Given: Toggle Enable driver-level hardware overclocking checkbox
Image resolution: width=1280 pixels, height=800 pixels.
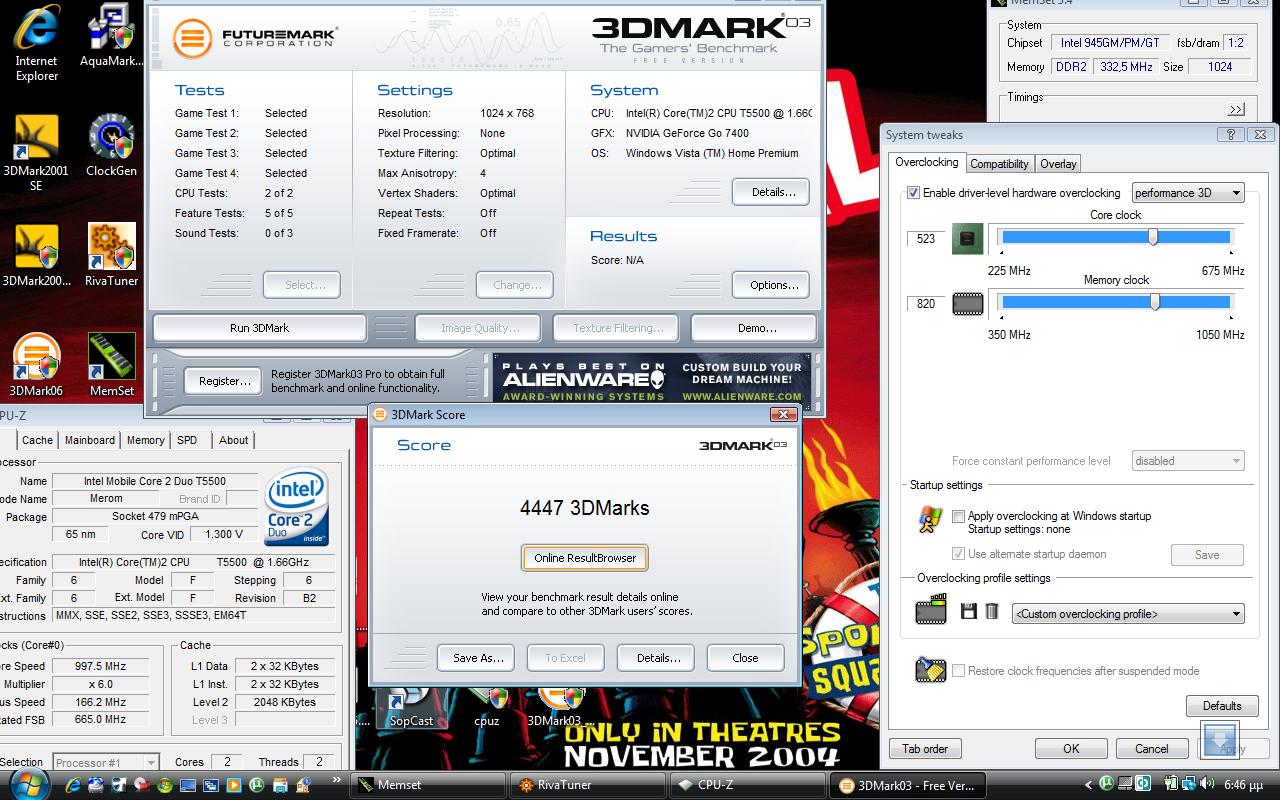Looking at the screenshot, I should [913, 193].
